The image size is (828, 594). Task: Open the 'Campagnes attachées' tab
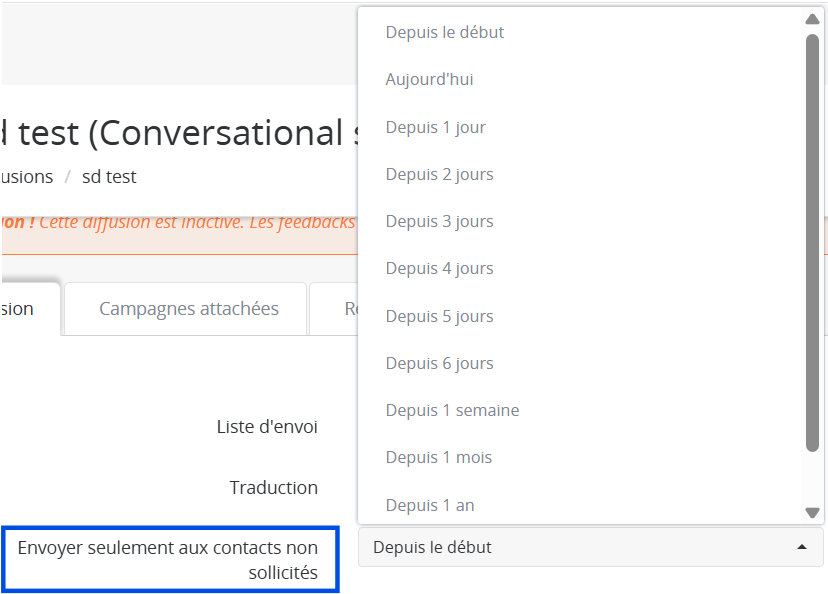pyautogui.click(x=189, y=309)
